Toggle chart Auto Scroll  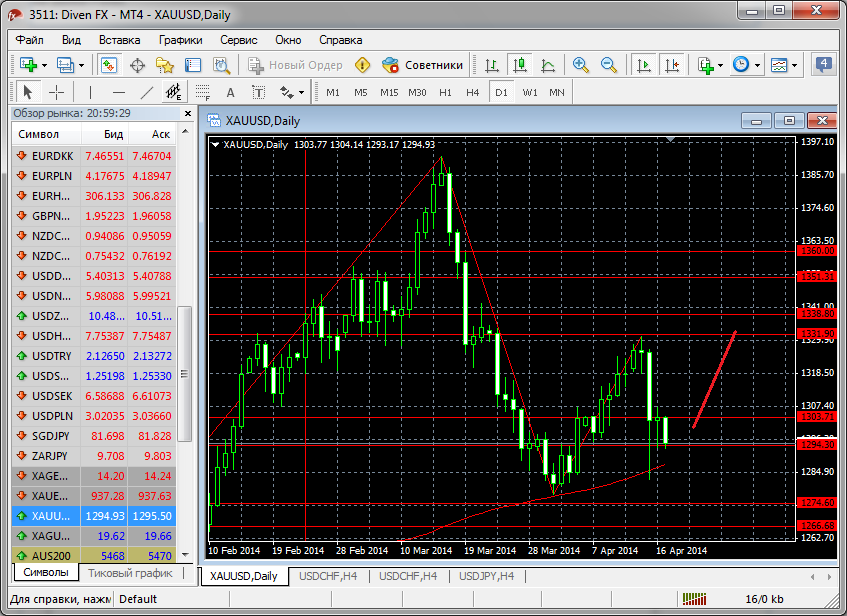click(x=644, y=65)
